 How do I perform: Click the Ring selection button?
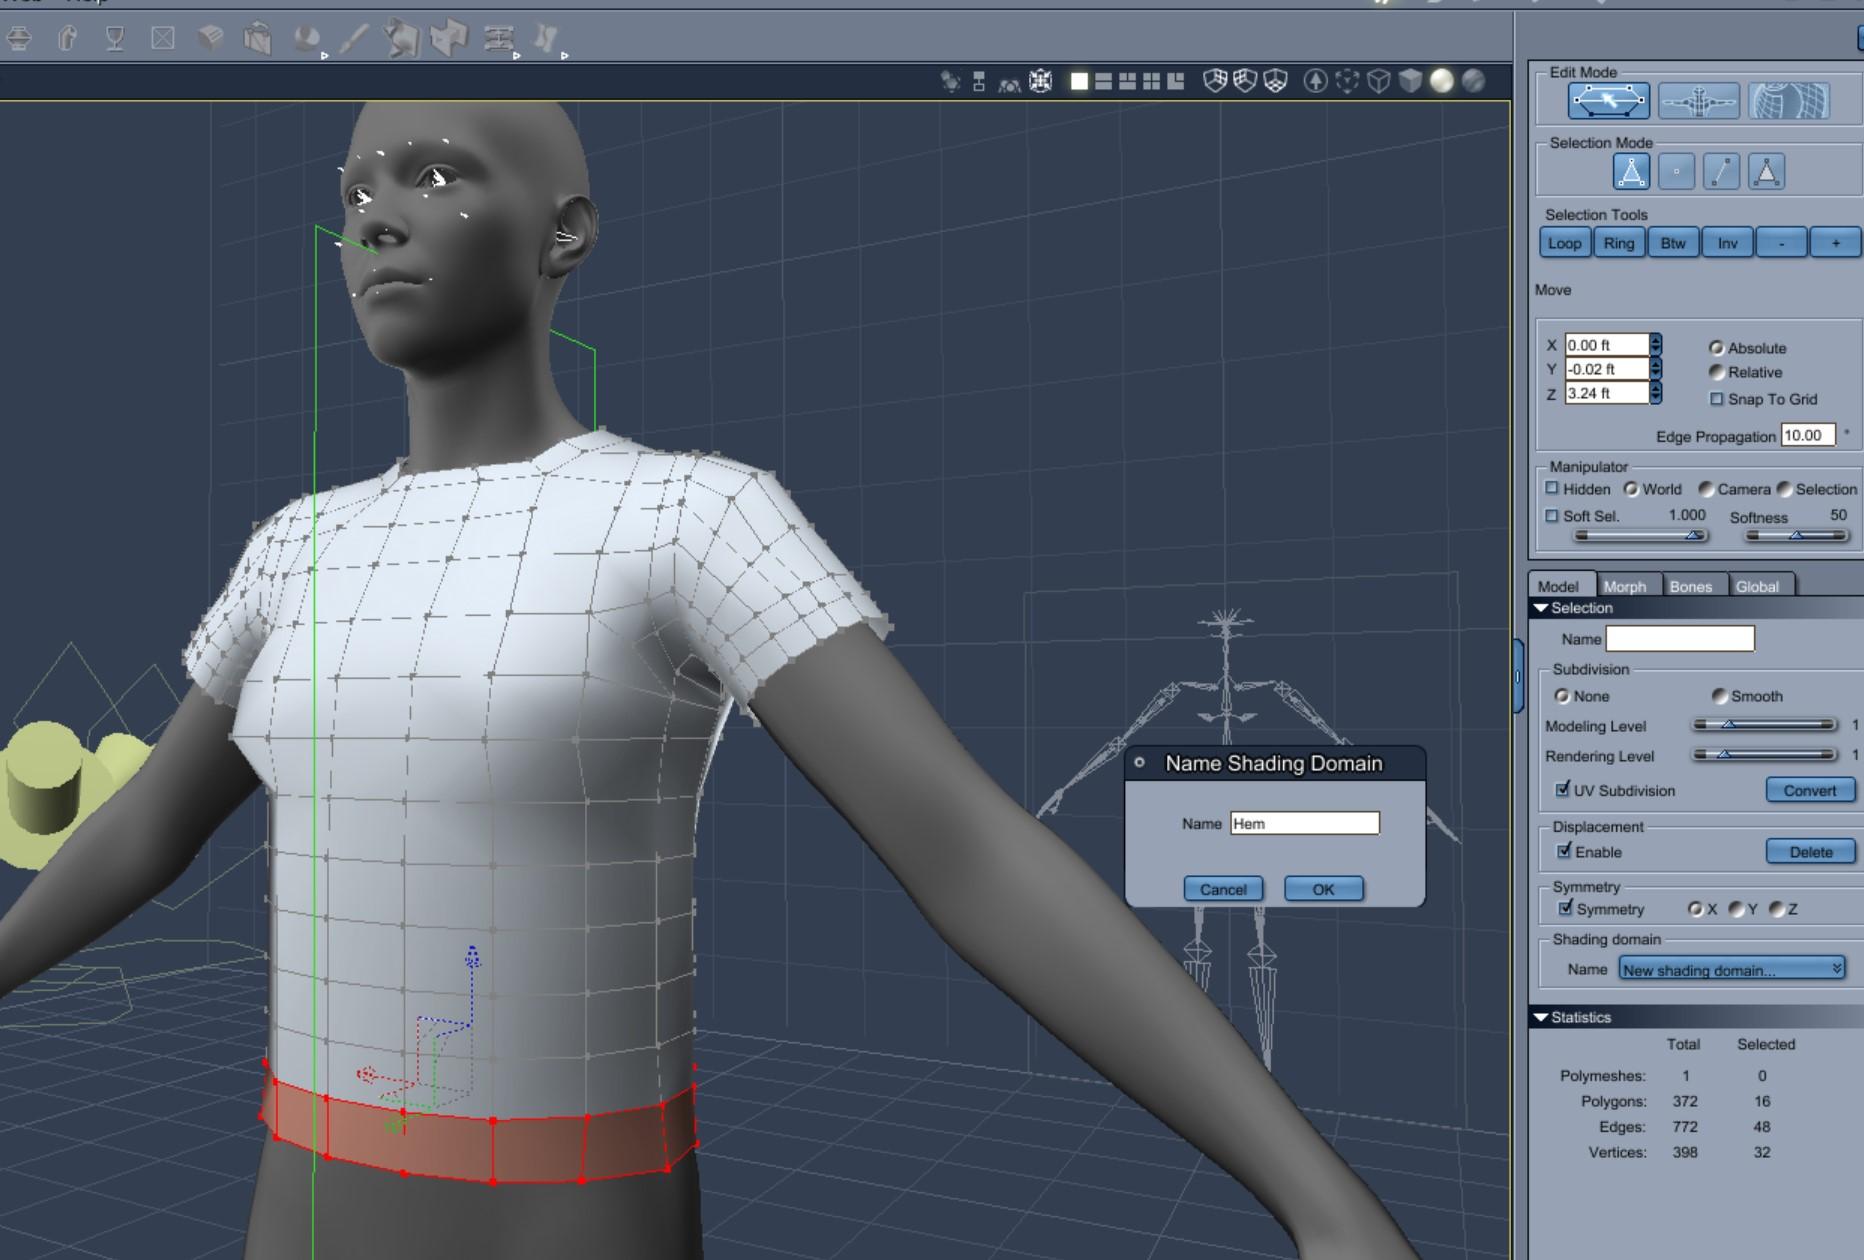point(1619,243)
